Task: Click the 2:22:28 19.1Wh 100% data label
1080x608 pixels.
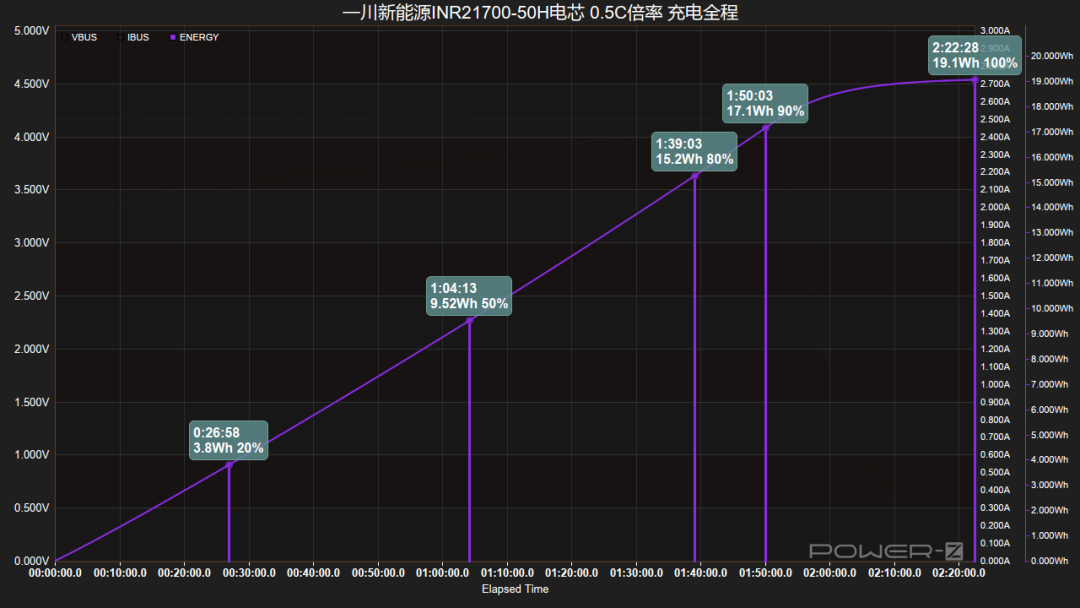Action: pos(975,55)
